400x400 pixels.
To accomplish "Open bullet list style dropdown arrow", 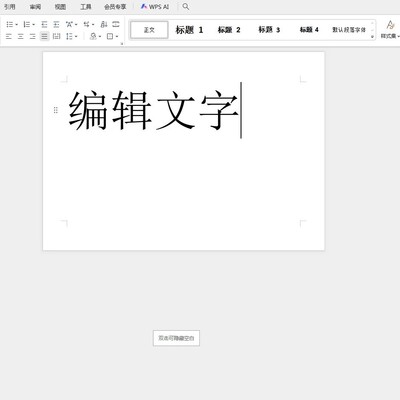I will 16,25.
